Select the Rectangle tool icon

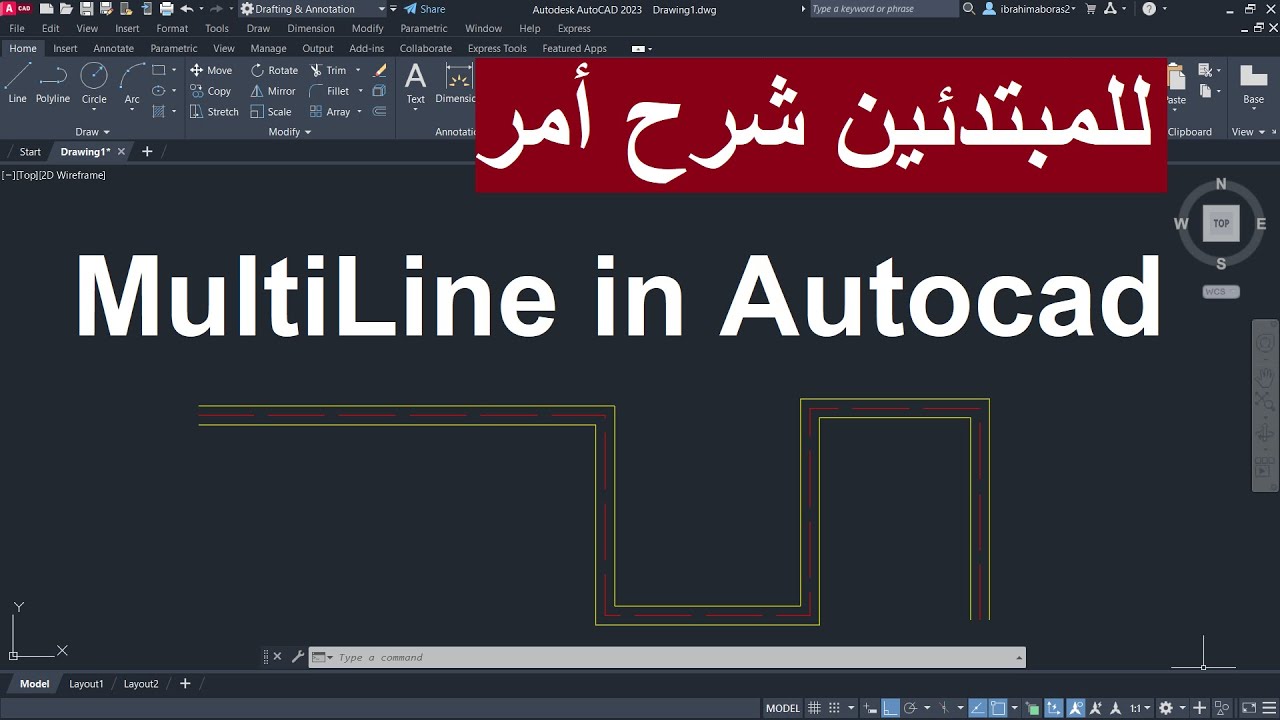click(158, 70)
